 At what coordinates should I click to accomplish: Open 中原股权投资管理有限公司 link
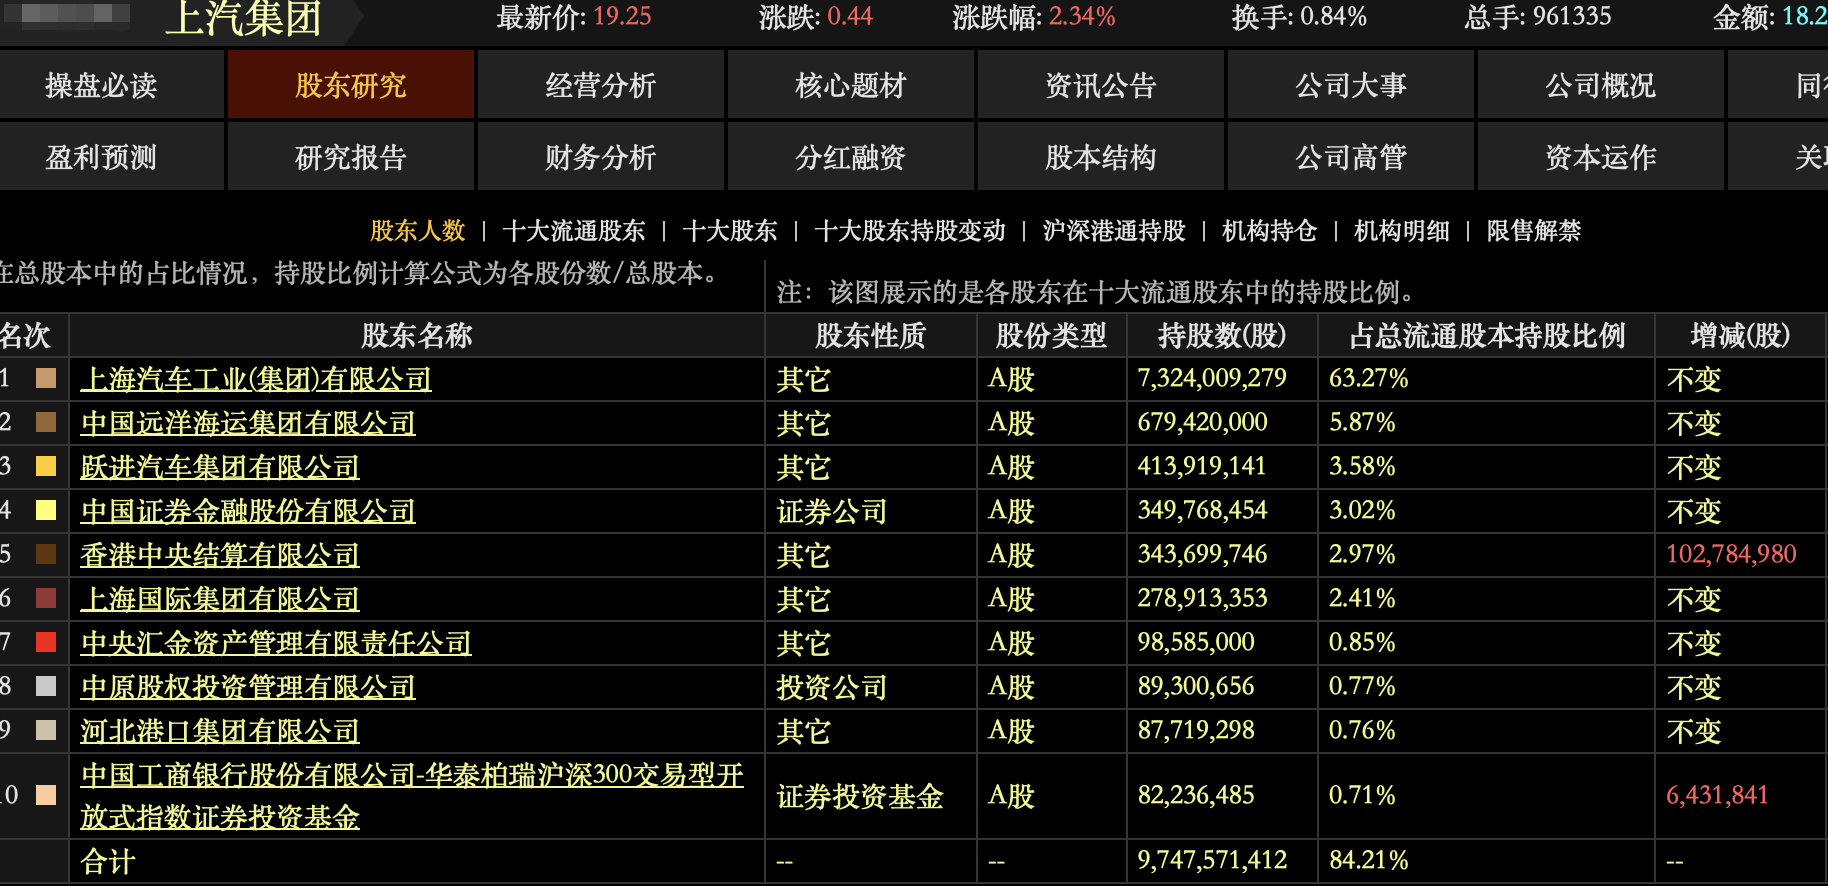pyautogui.click(x=248, y=687)
